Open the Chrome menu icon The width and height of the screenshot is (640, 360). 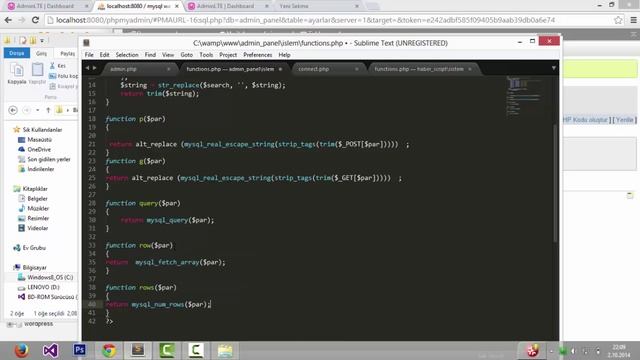(x=633, y=20)
